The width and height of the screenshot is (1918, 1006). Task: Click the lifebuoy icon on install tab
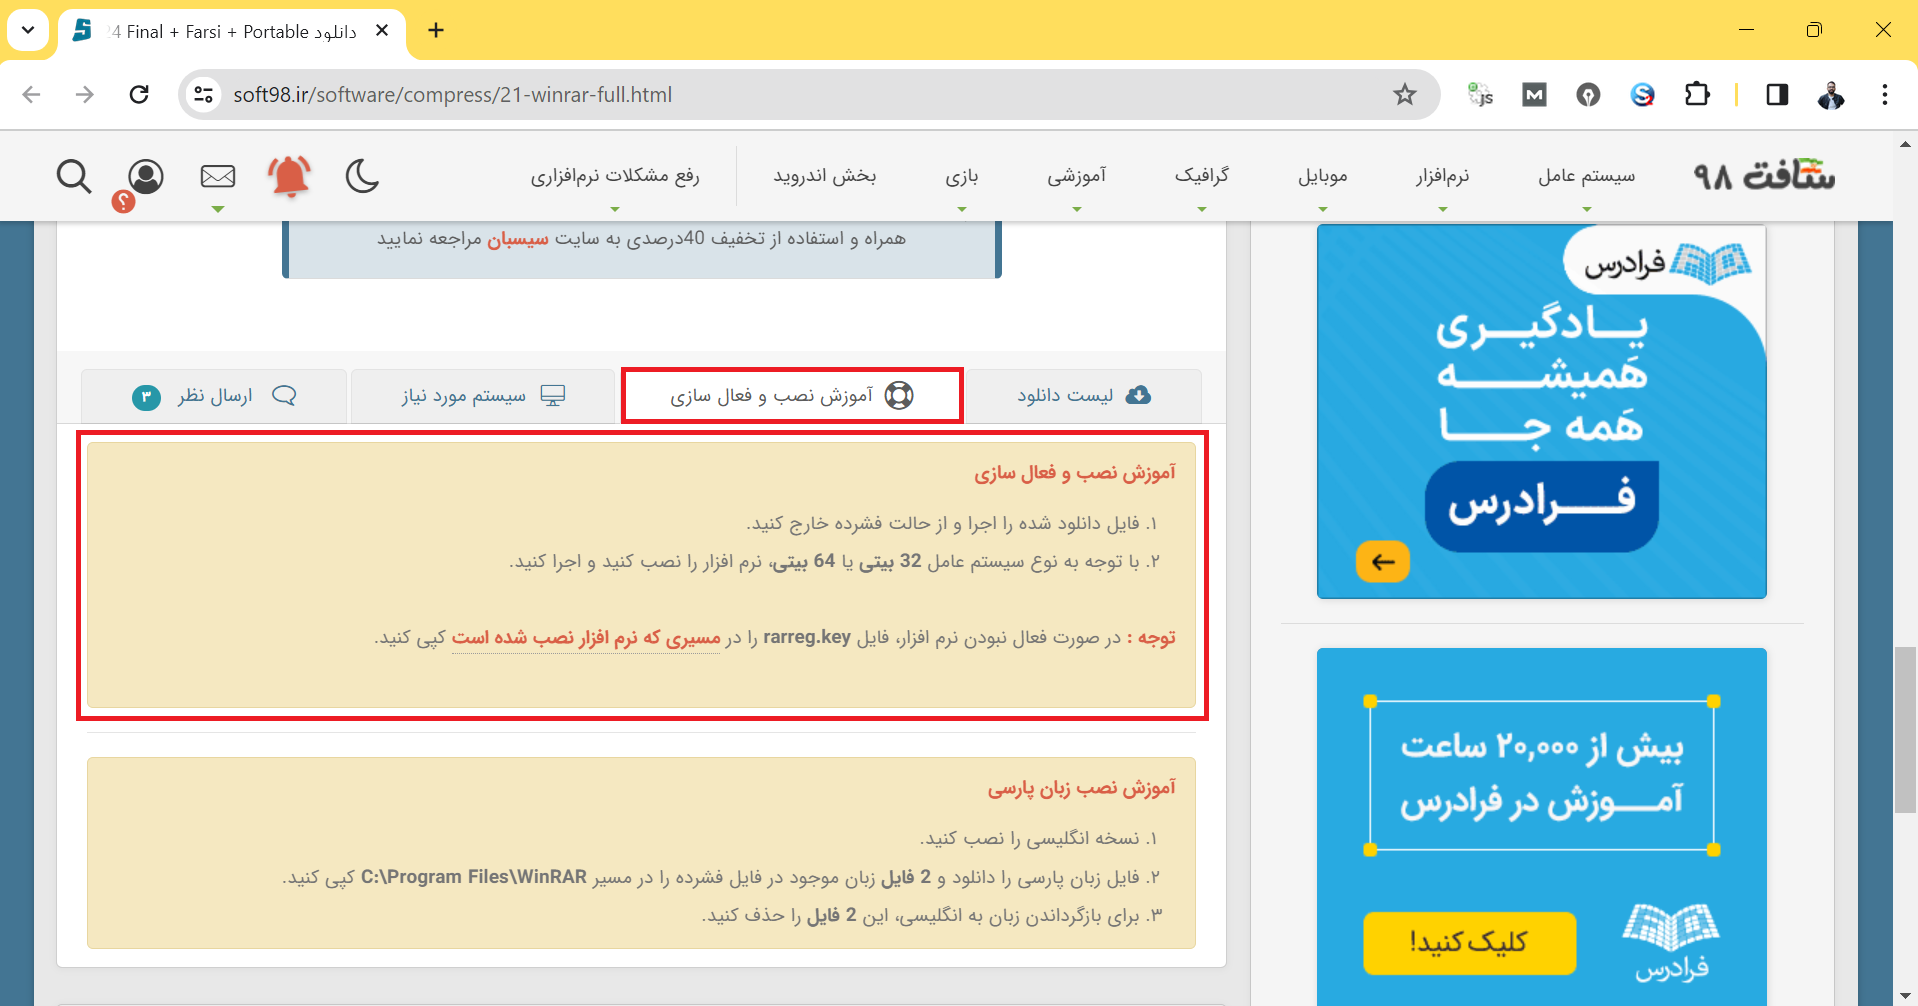[x=899, y=396]
